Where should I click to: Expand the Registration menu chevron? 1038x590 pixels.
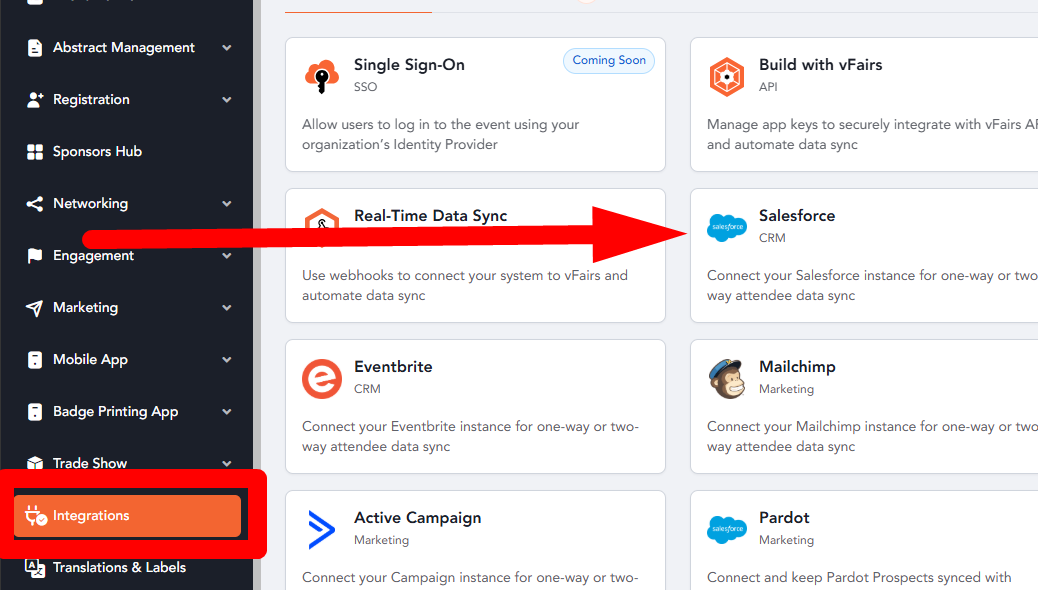pos(227,99)
